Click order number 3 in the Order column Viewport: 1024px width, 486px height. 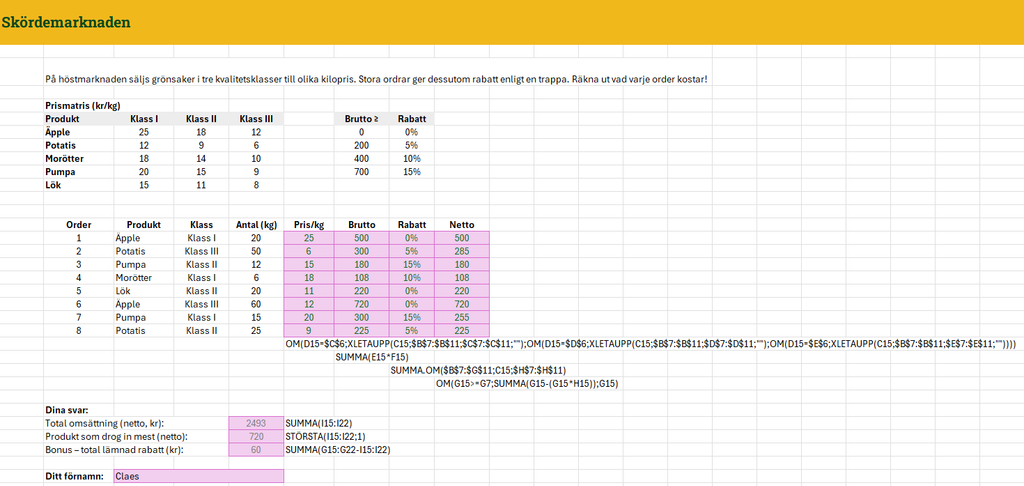pos(78,265)
